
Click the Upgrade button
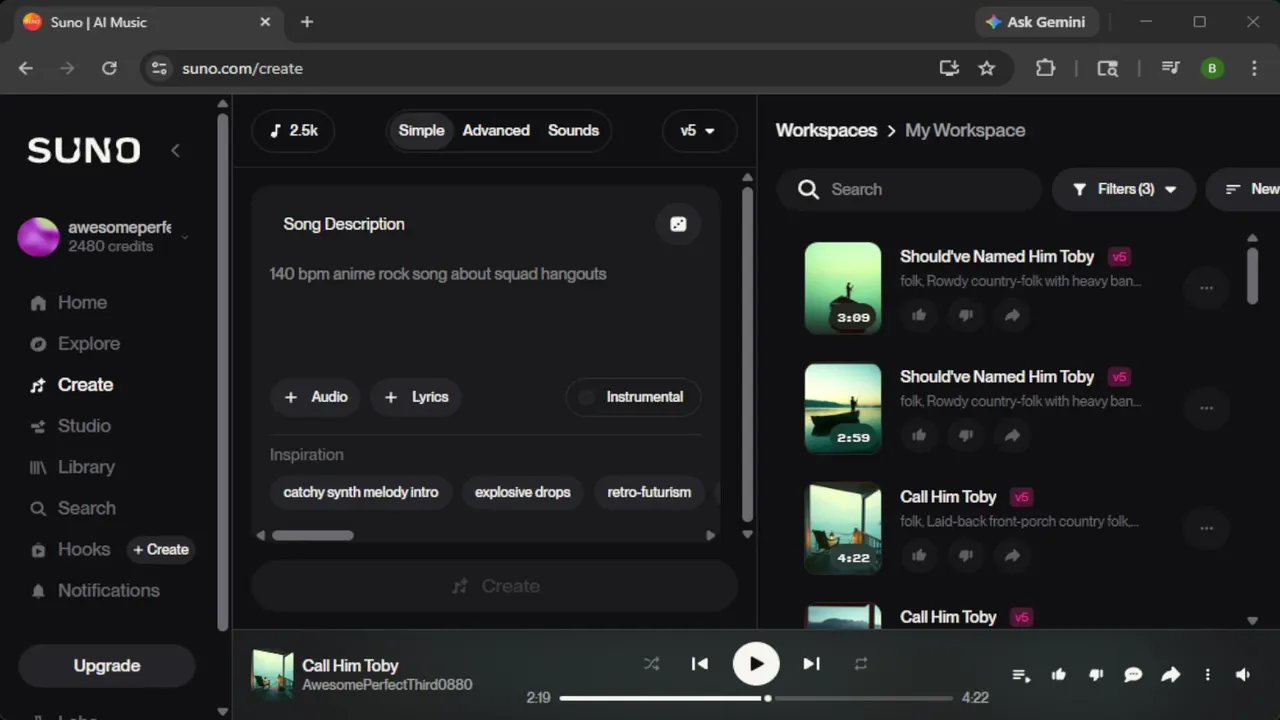tap(107, 666)
